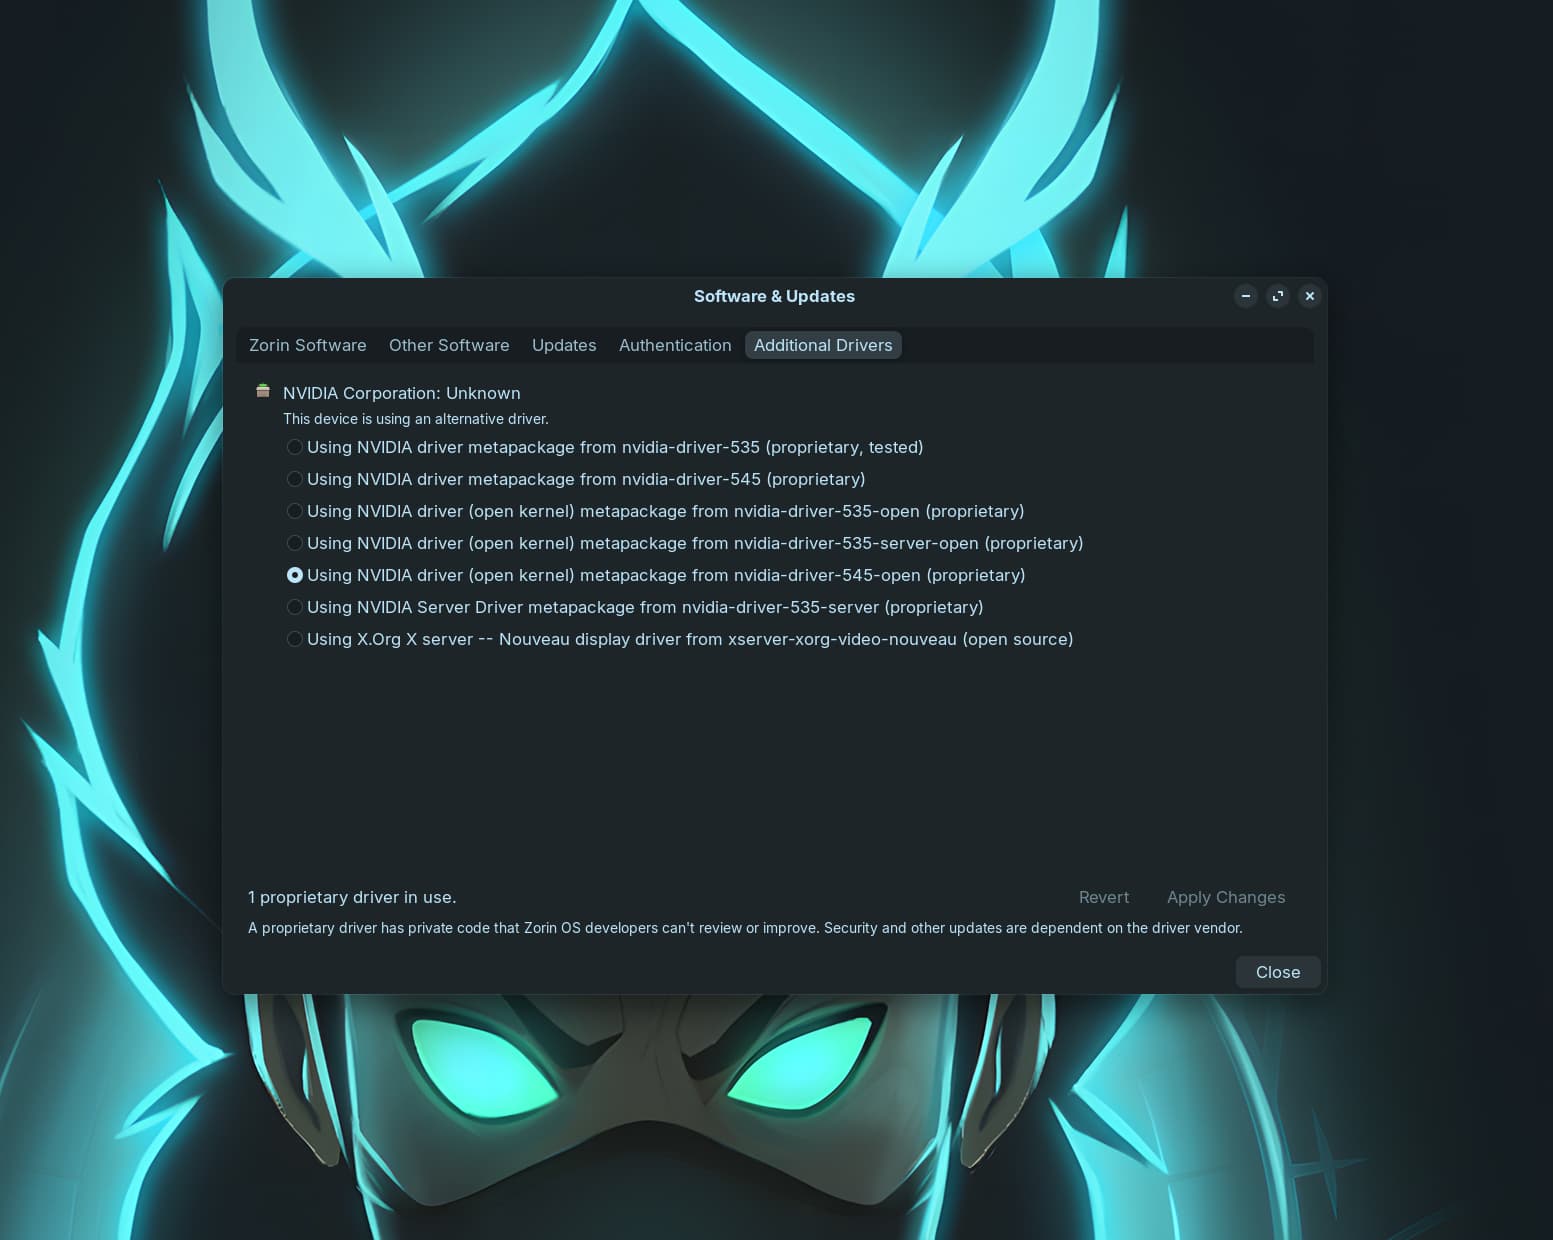The width and height of the screenshot is (1553, 1240).
Task: Click the NVIDIA device card icon
Action: 263,392
